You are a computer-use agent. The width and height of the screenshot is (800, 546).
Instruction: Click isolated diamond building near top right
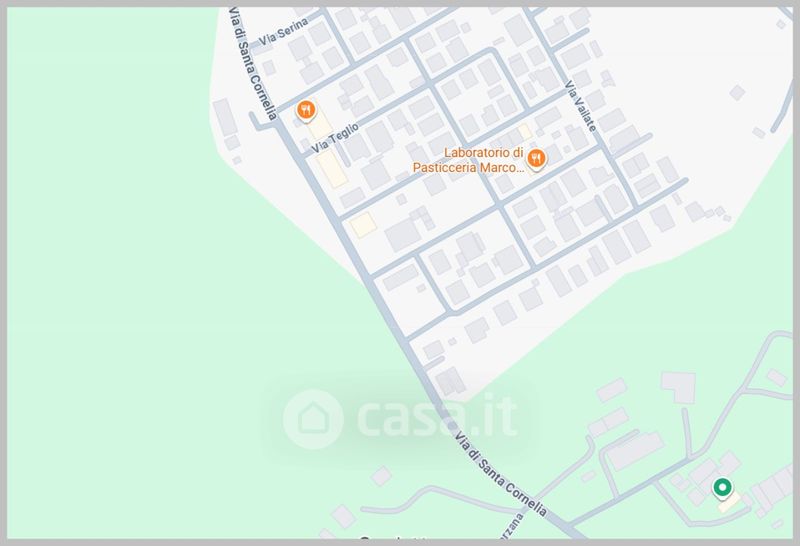(737, 93)
